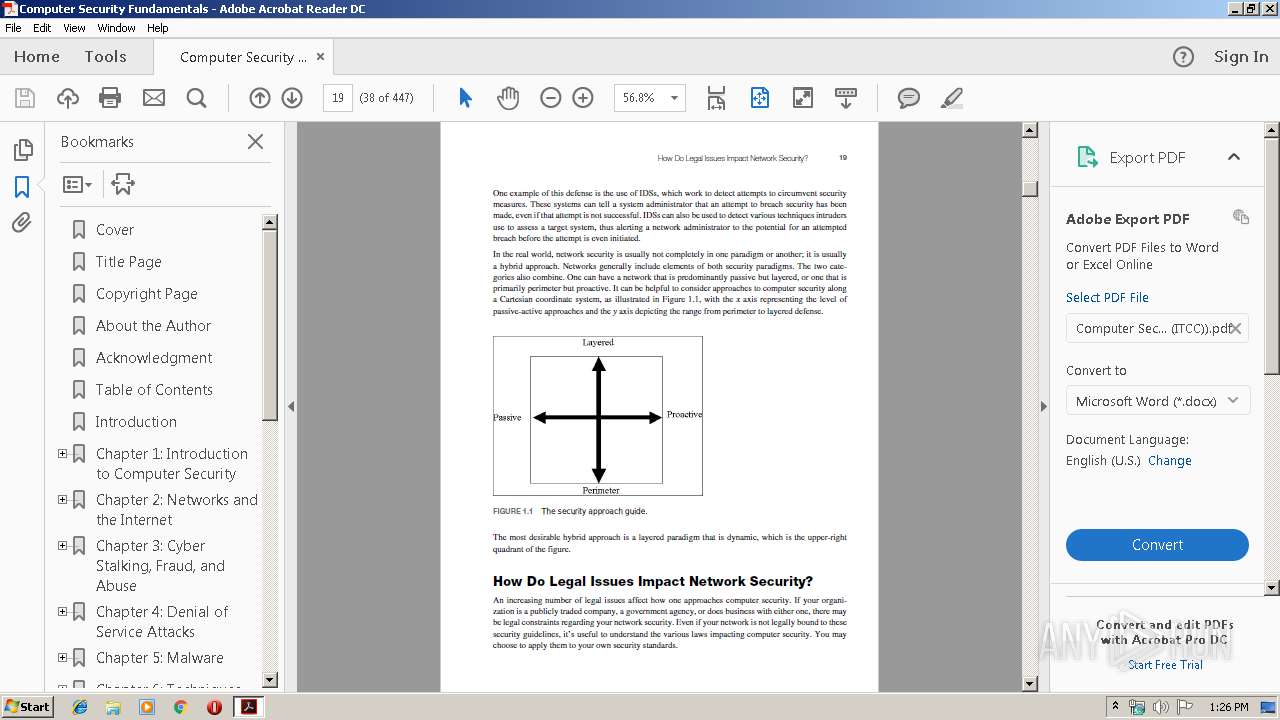Click the fit page icon

760,98
